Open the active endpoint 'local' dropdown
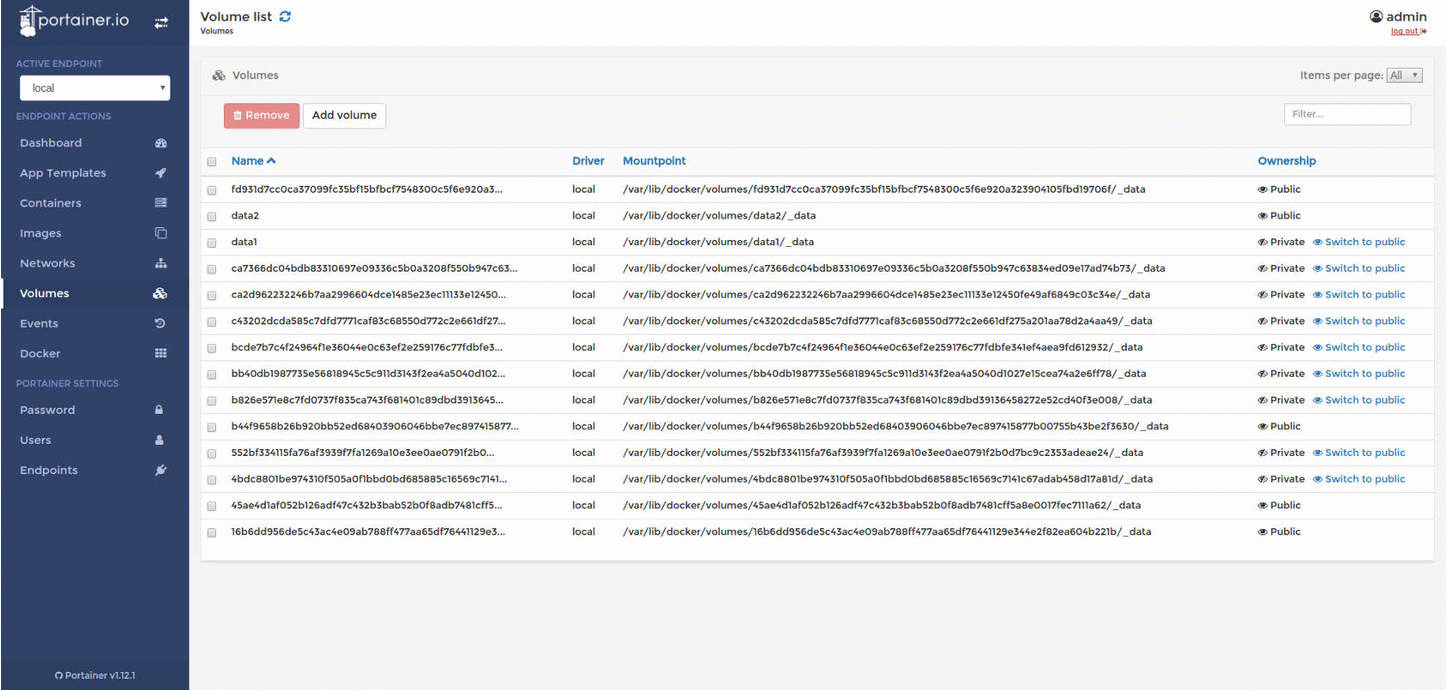The width and height of the screenshot is (1447, 690). coord(95,88)
